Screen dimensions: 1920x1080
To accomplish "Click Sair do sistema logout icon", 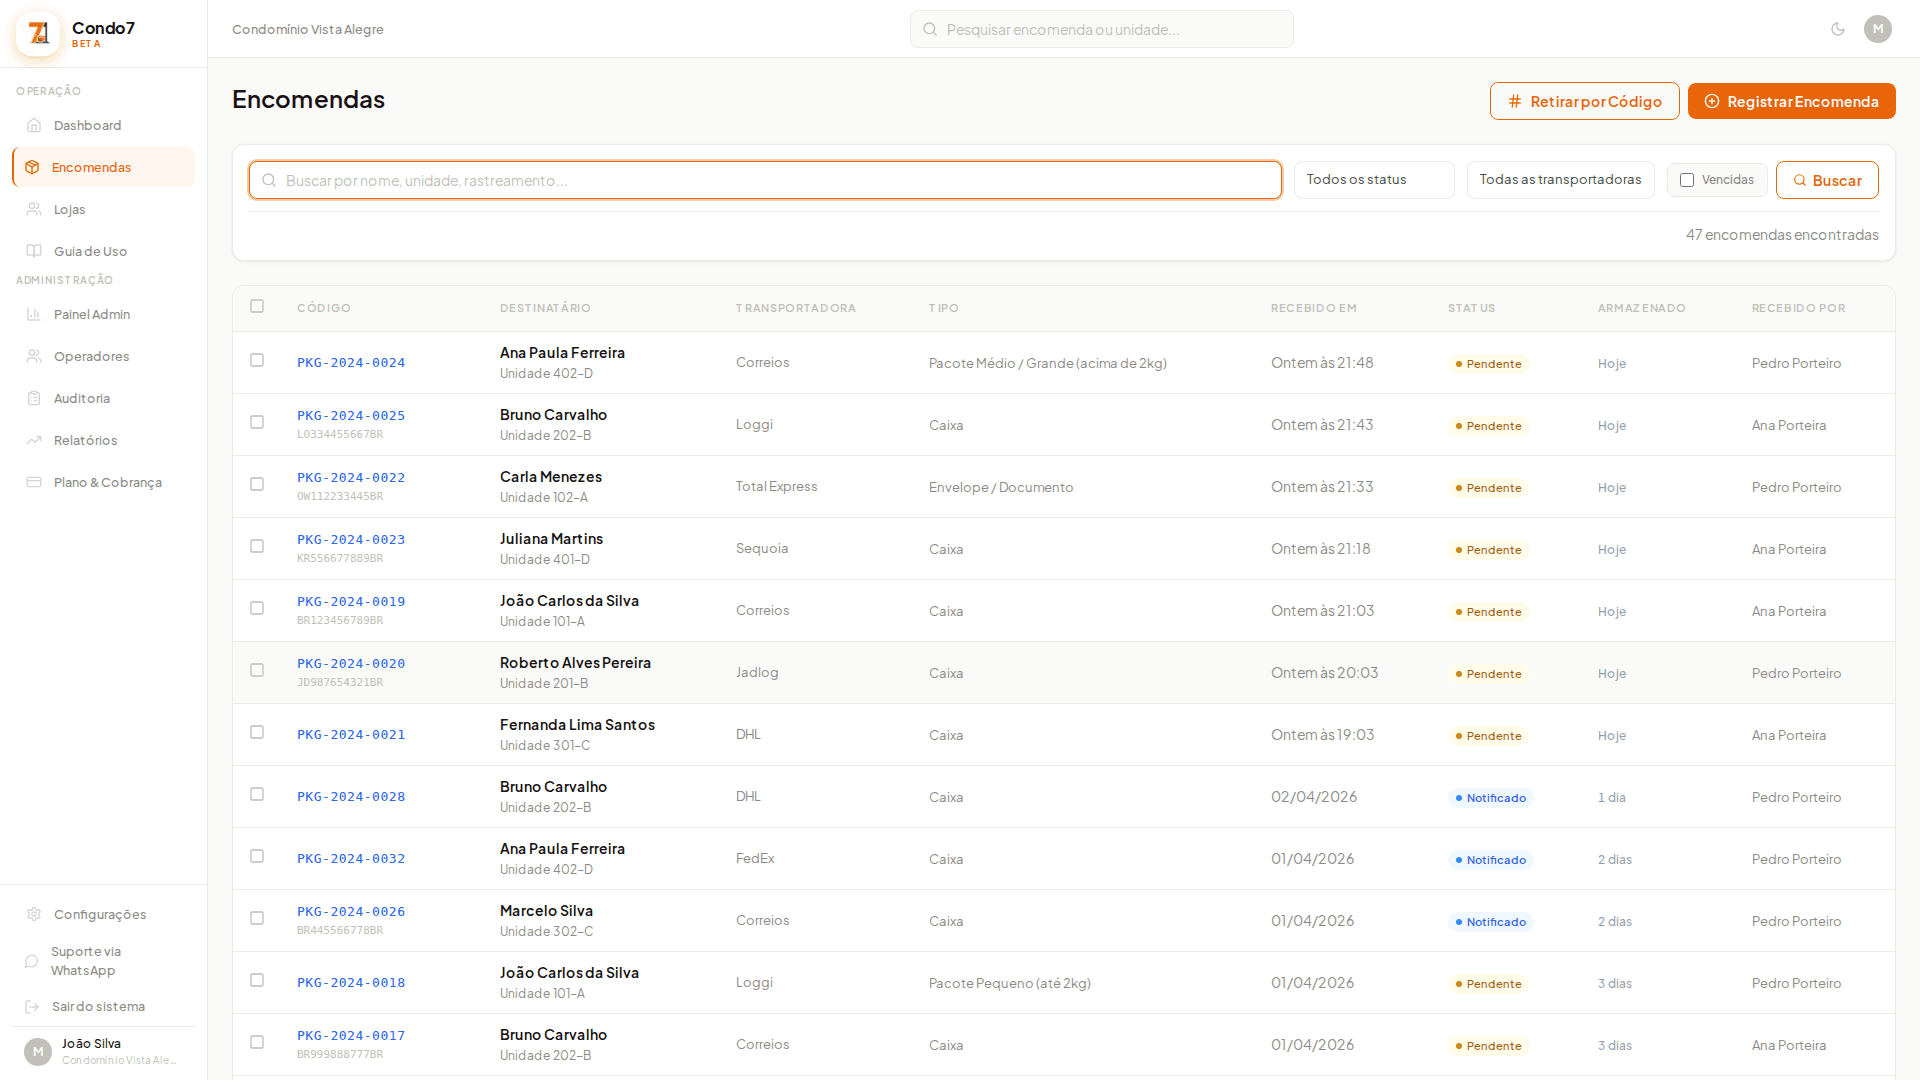I will click(x=32, y=1007).
